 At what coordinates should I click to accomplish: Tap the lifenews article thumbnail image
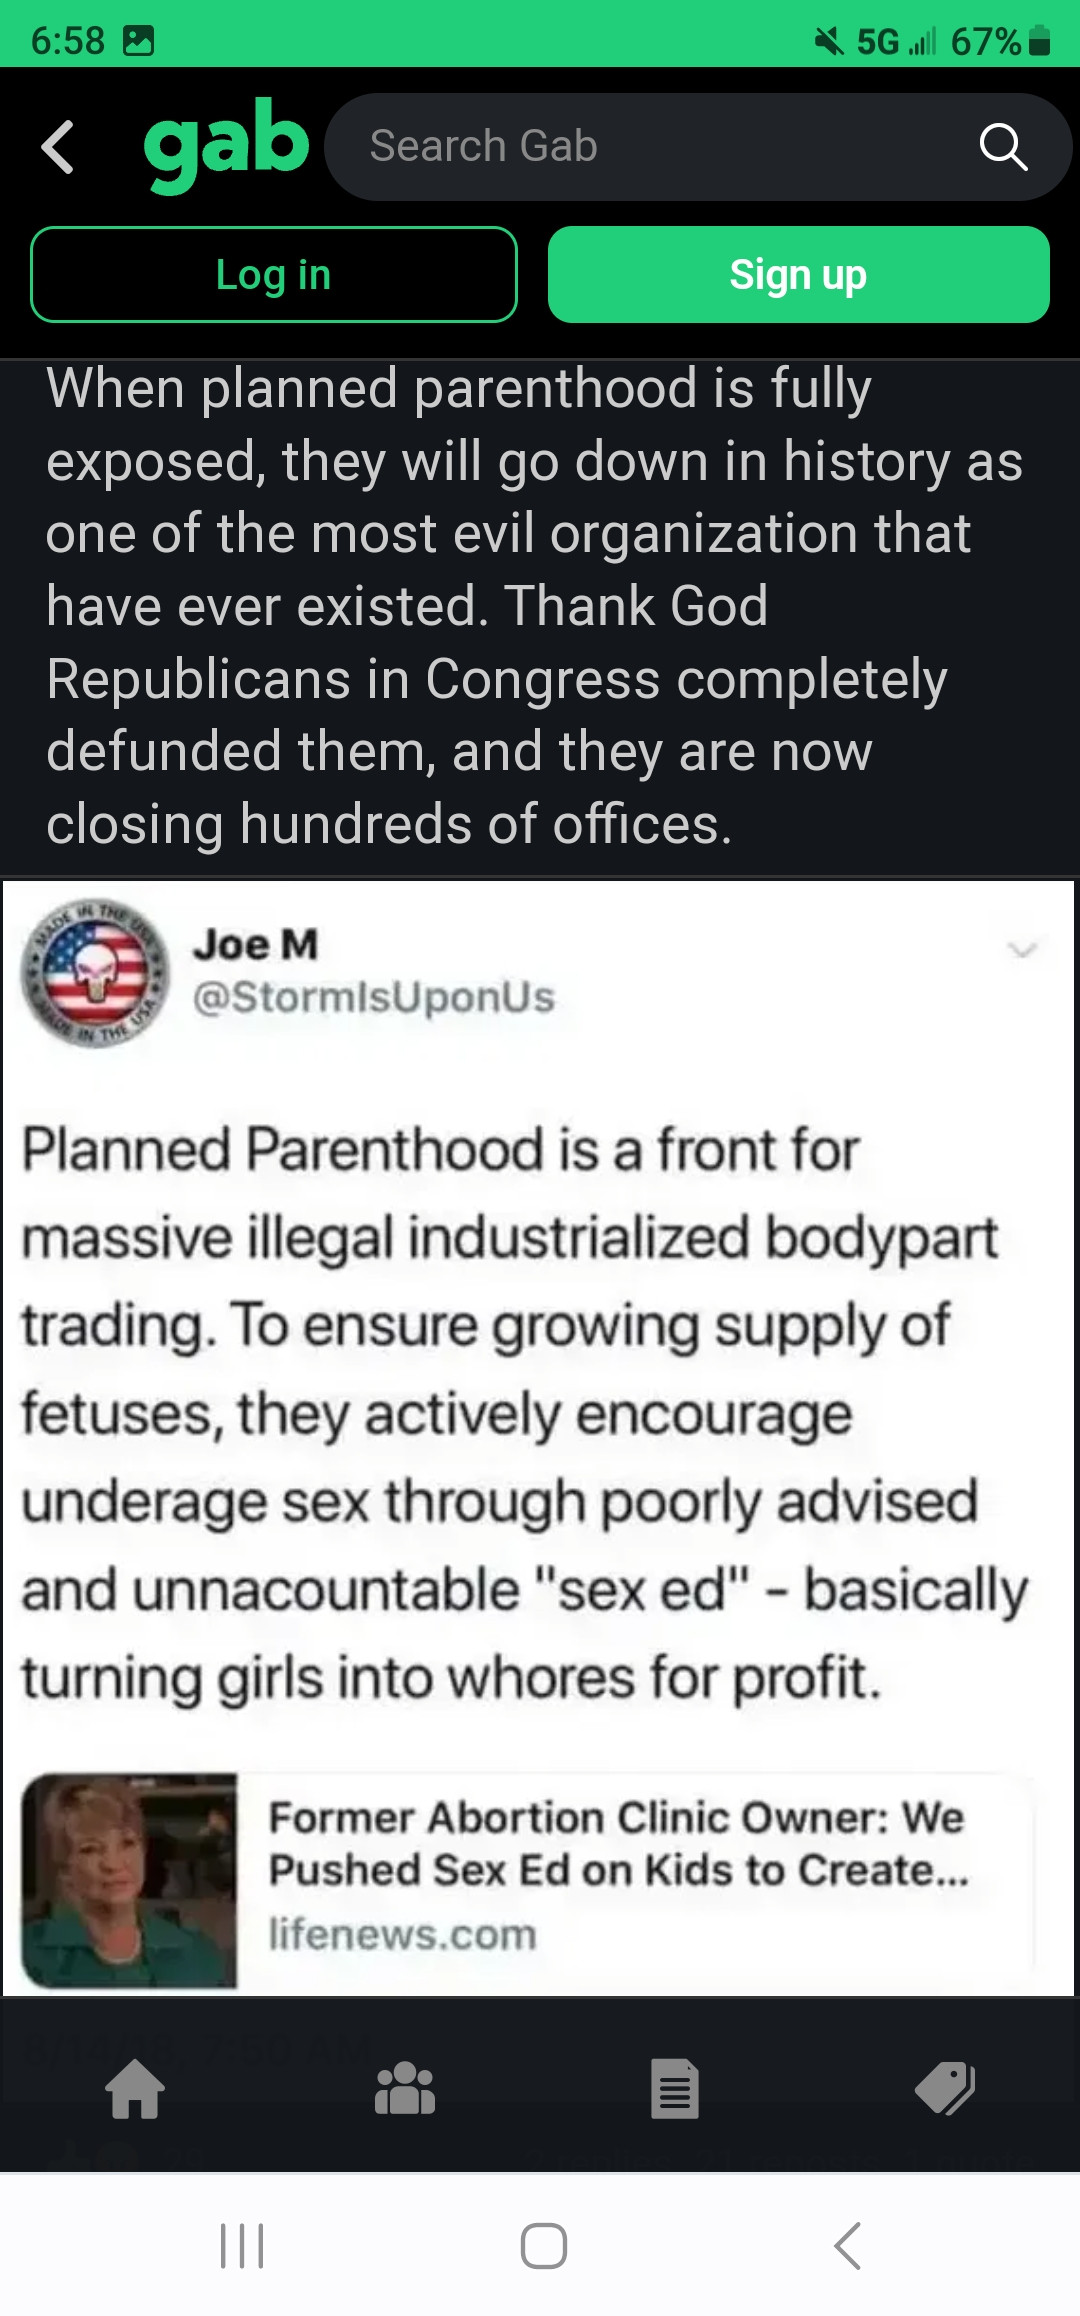tap(130, 1880)
